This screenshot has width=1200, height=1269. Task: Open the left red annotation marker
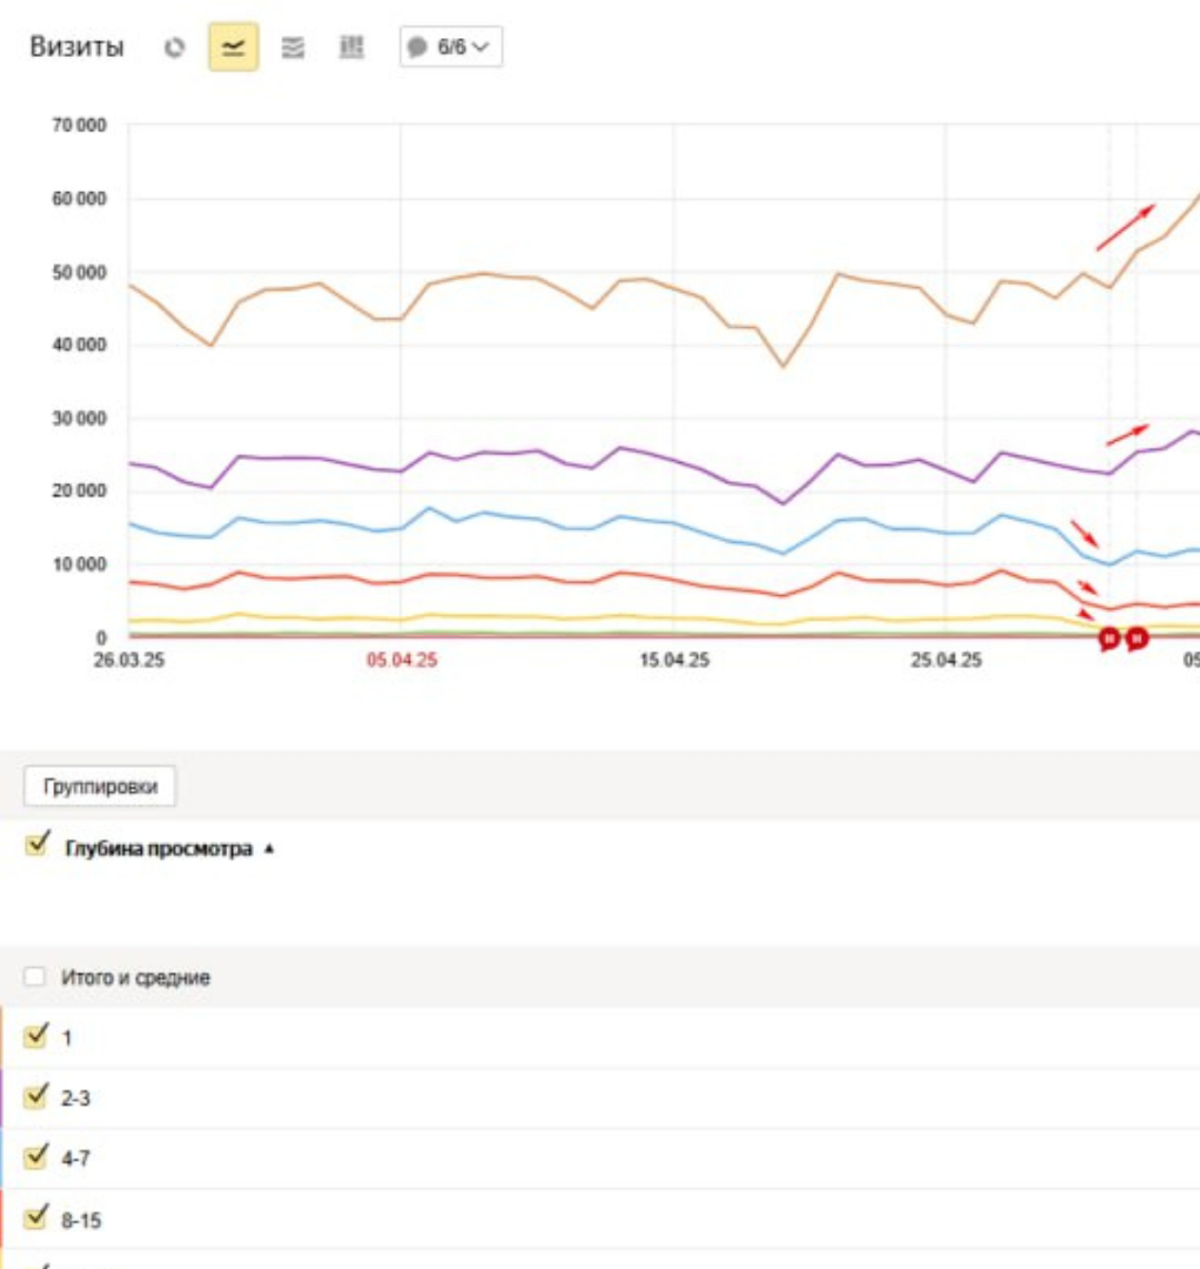pos(1109,638)
